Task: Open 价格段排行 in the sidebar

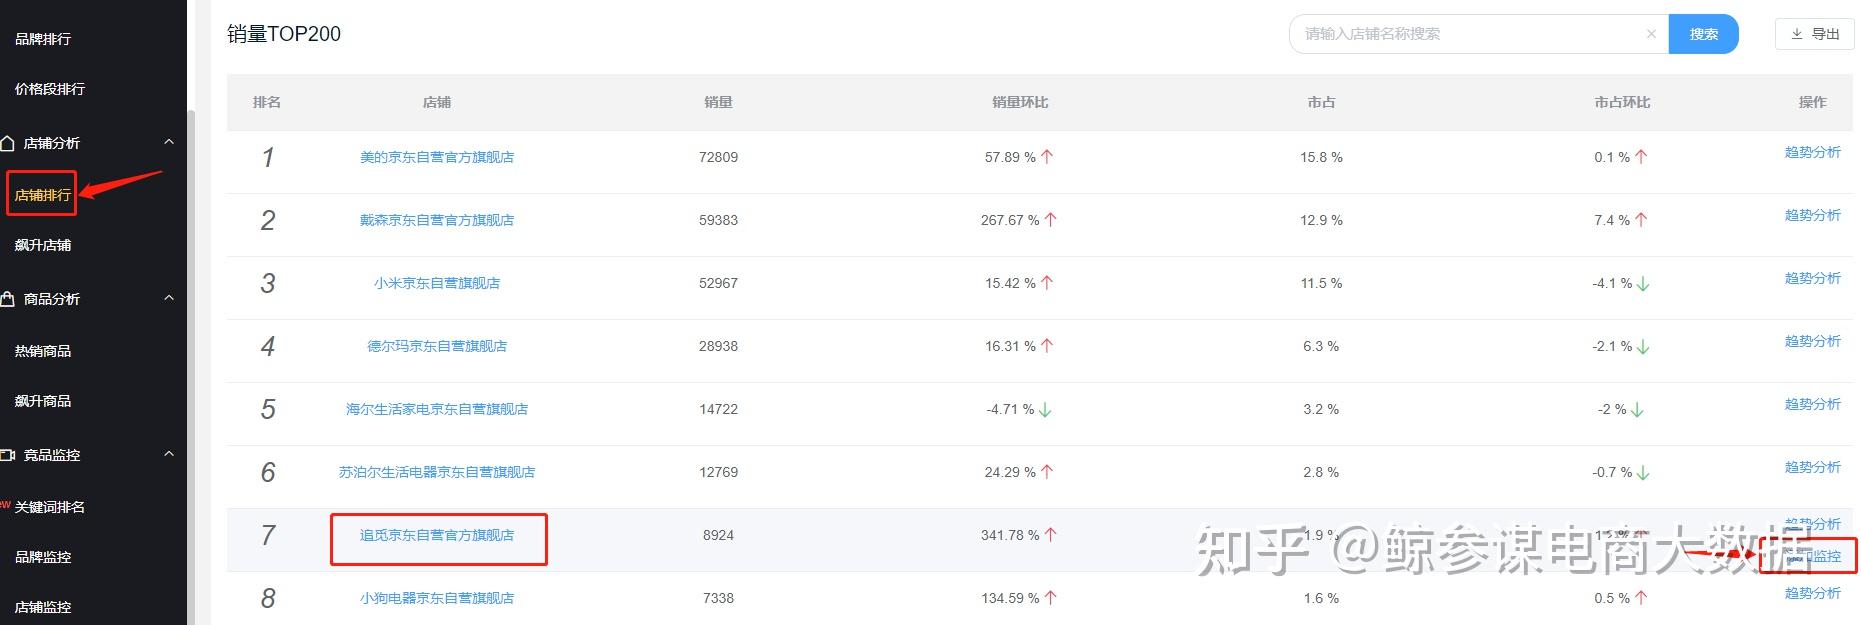Action: (50, 89)
